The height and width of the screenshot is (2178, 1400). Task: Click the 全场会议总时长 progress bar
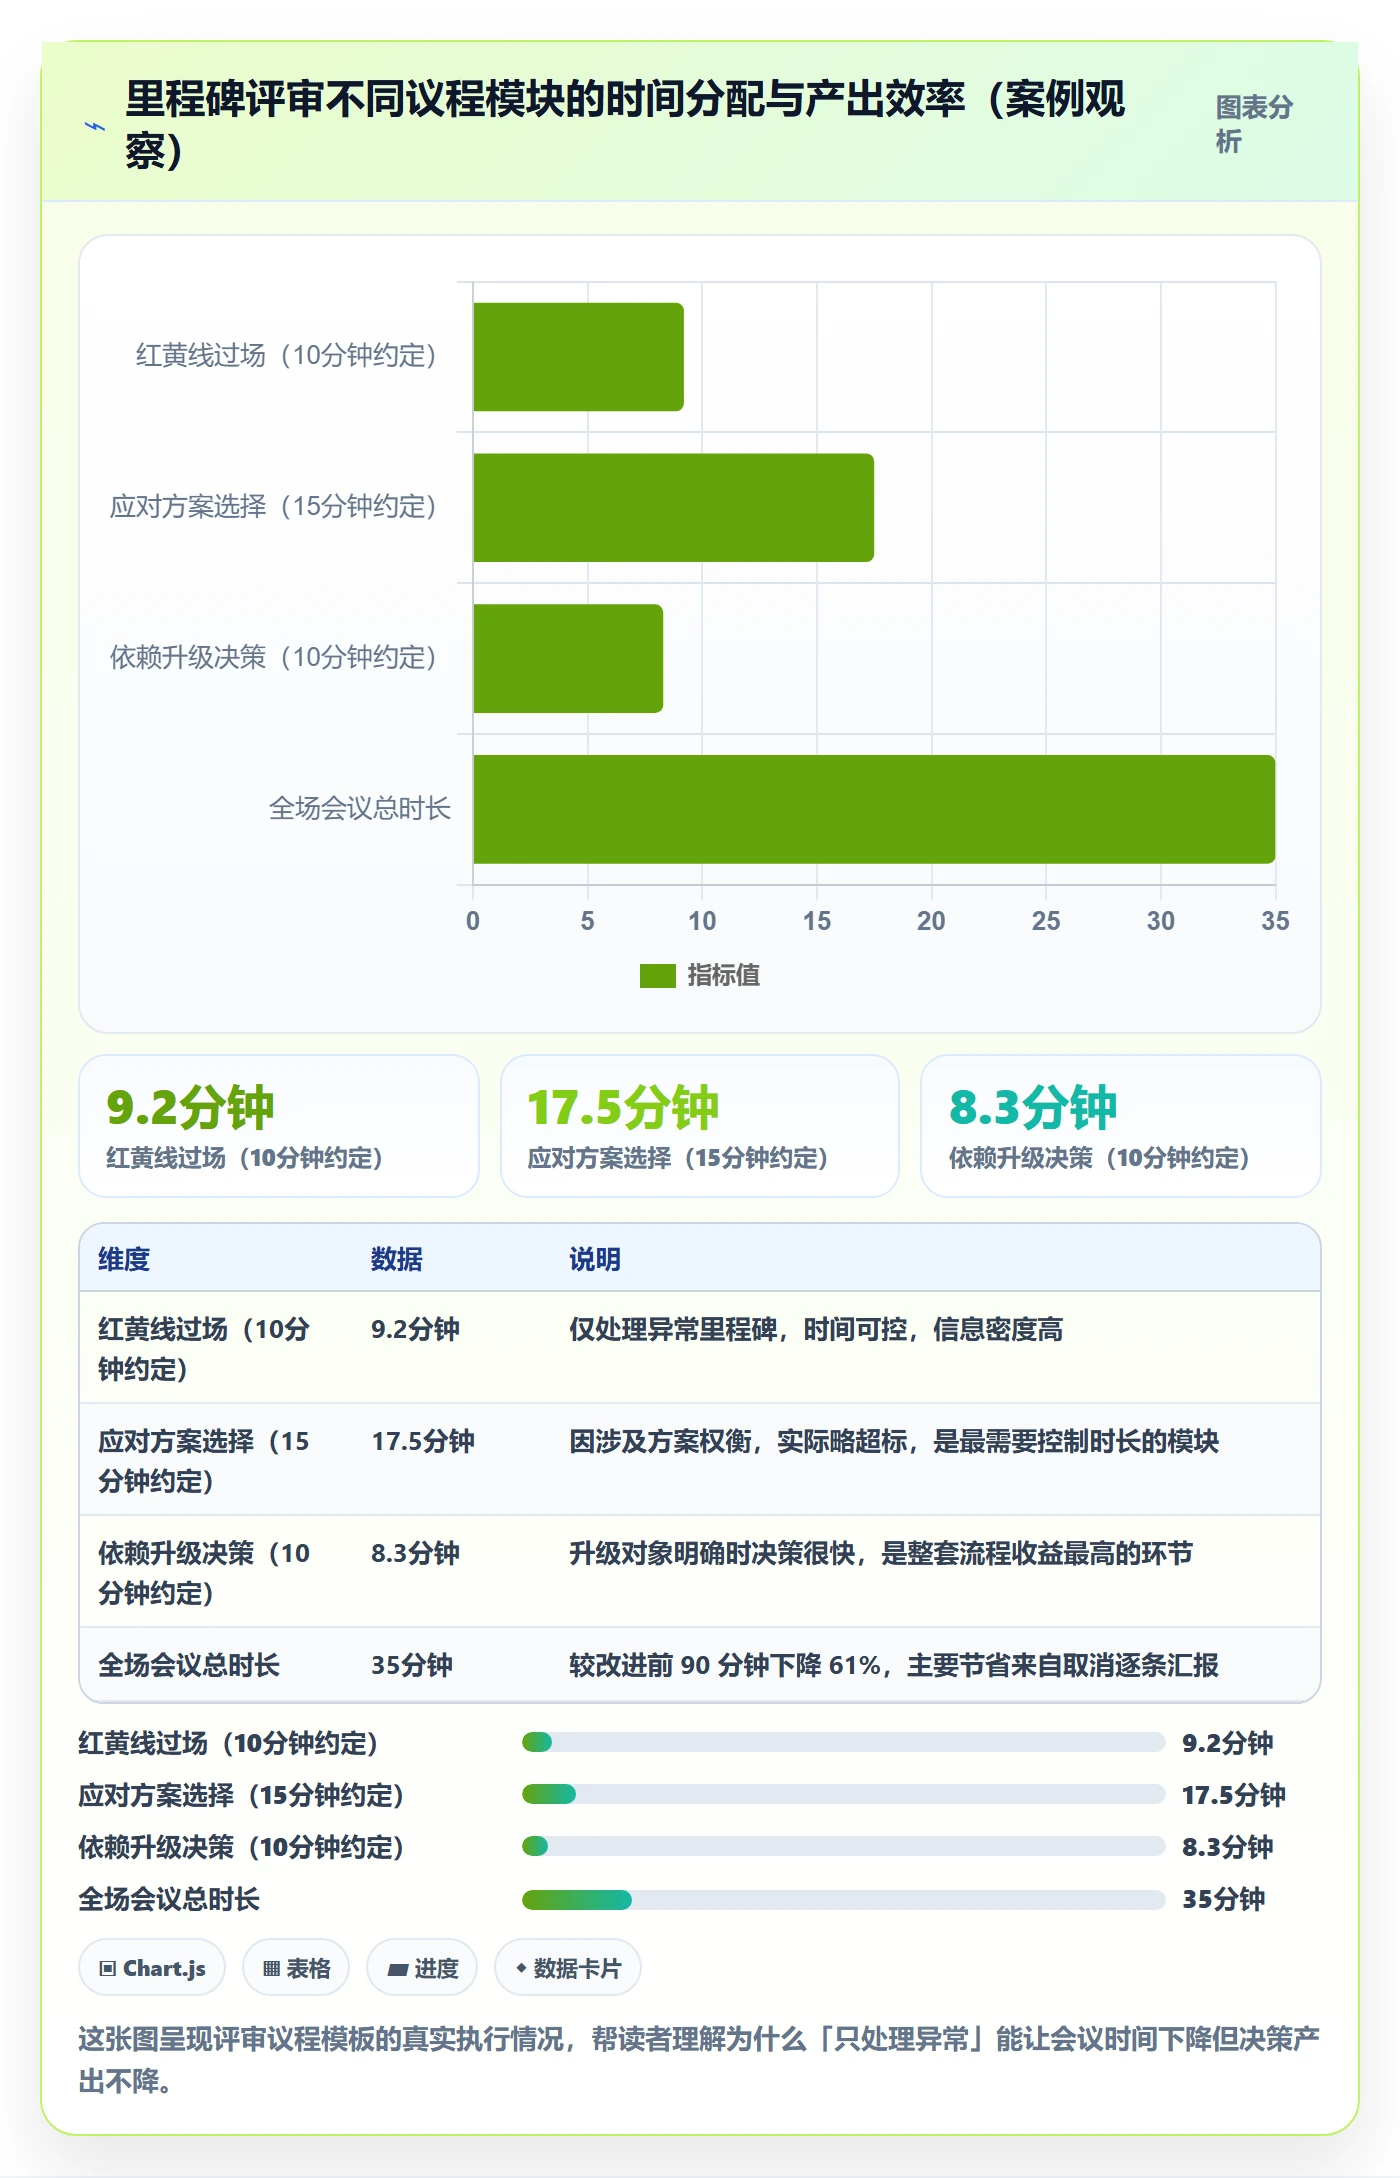[x=843, y=1899]
